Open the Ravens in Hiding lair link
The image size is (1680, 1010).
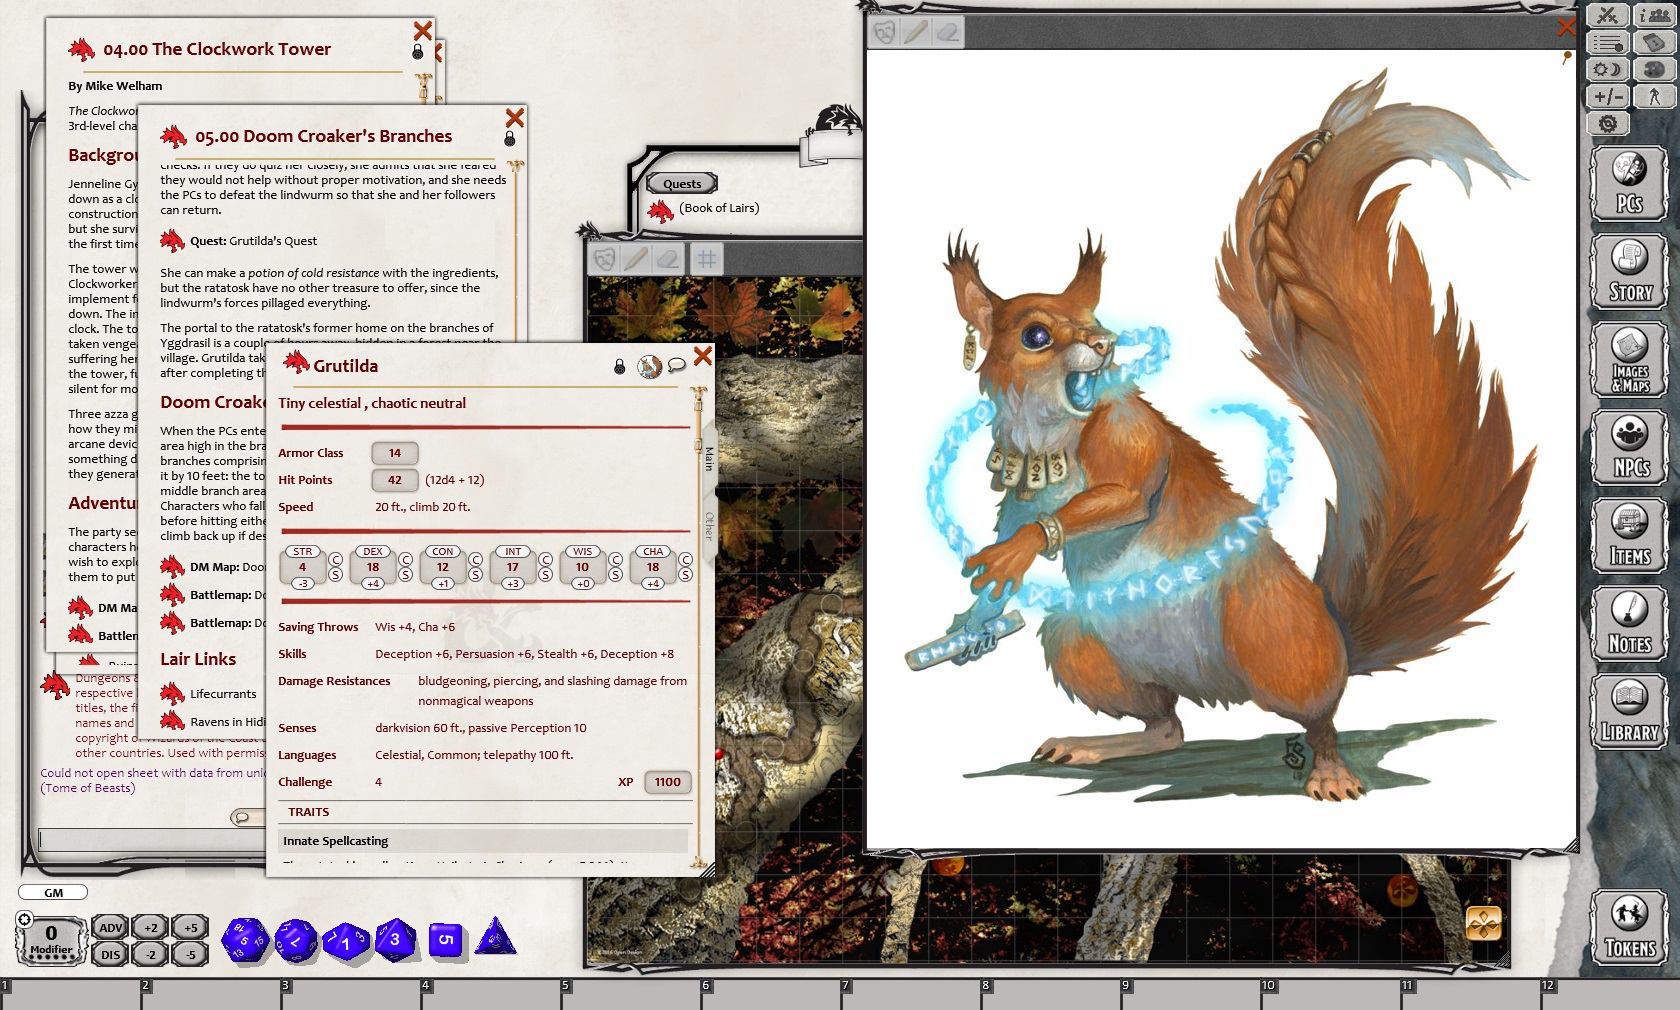pyautogui.click(x=228, y=721)
